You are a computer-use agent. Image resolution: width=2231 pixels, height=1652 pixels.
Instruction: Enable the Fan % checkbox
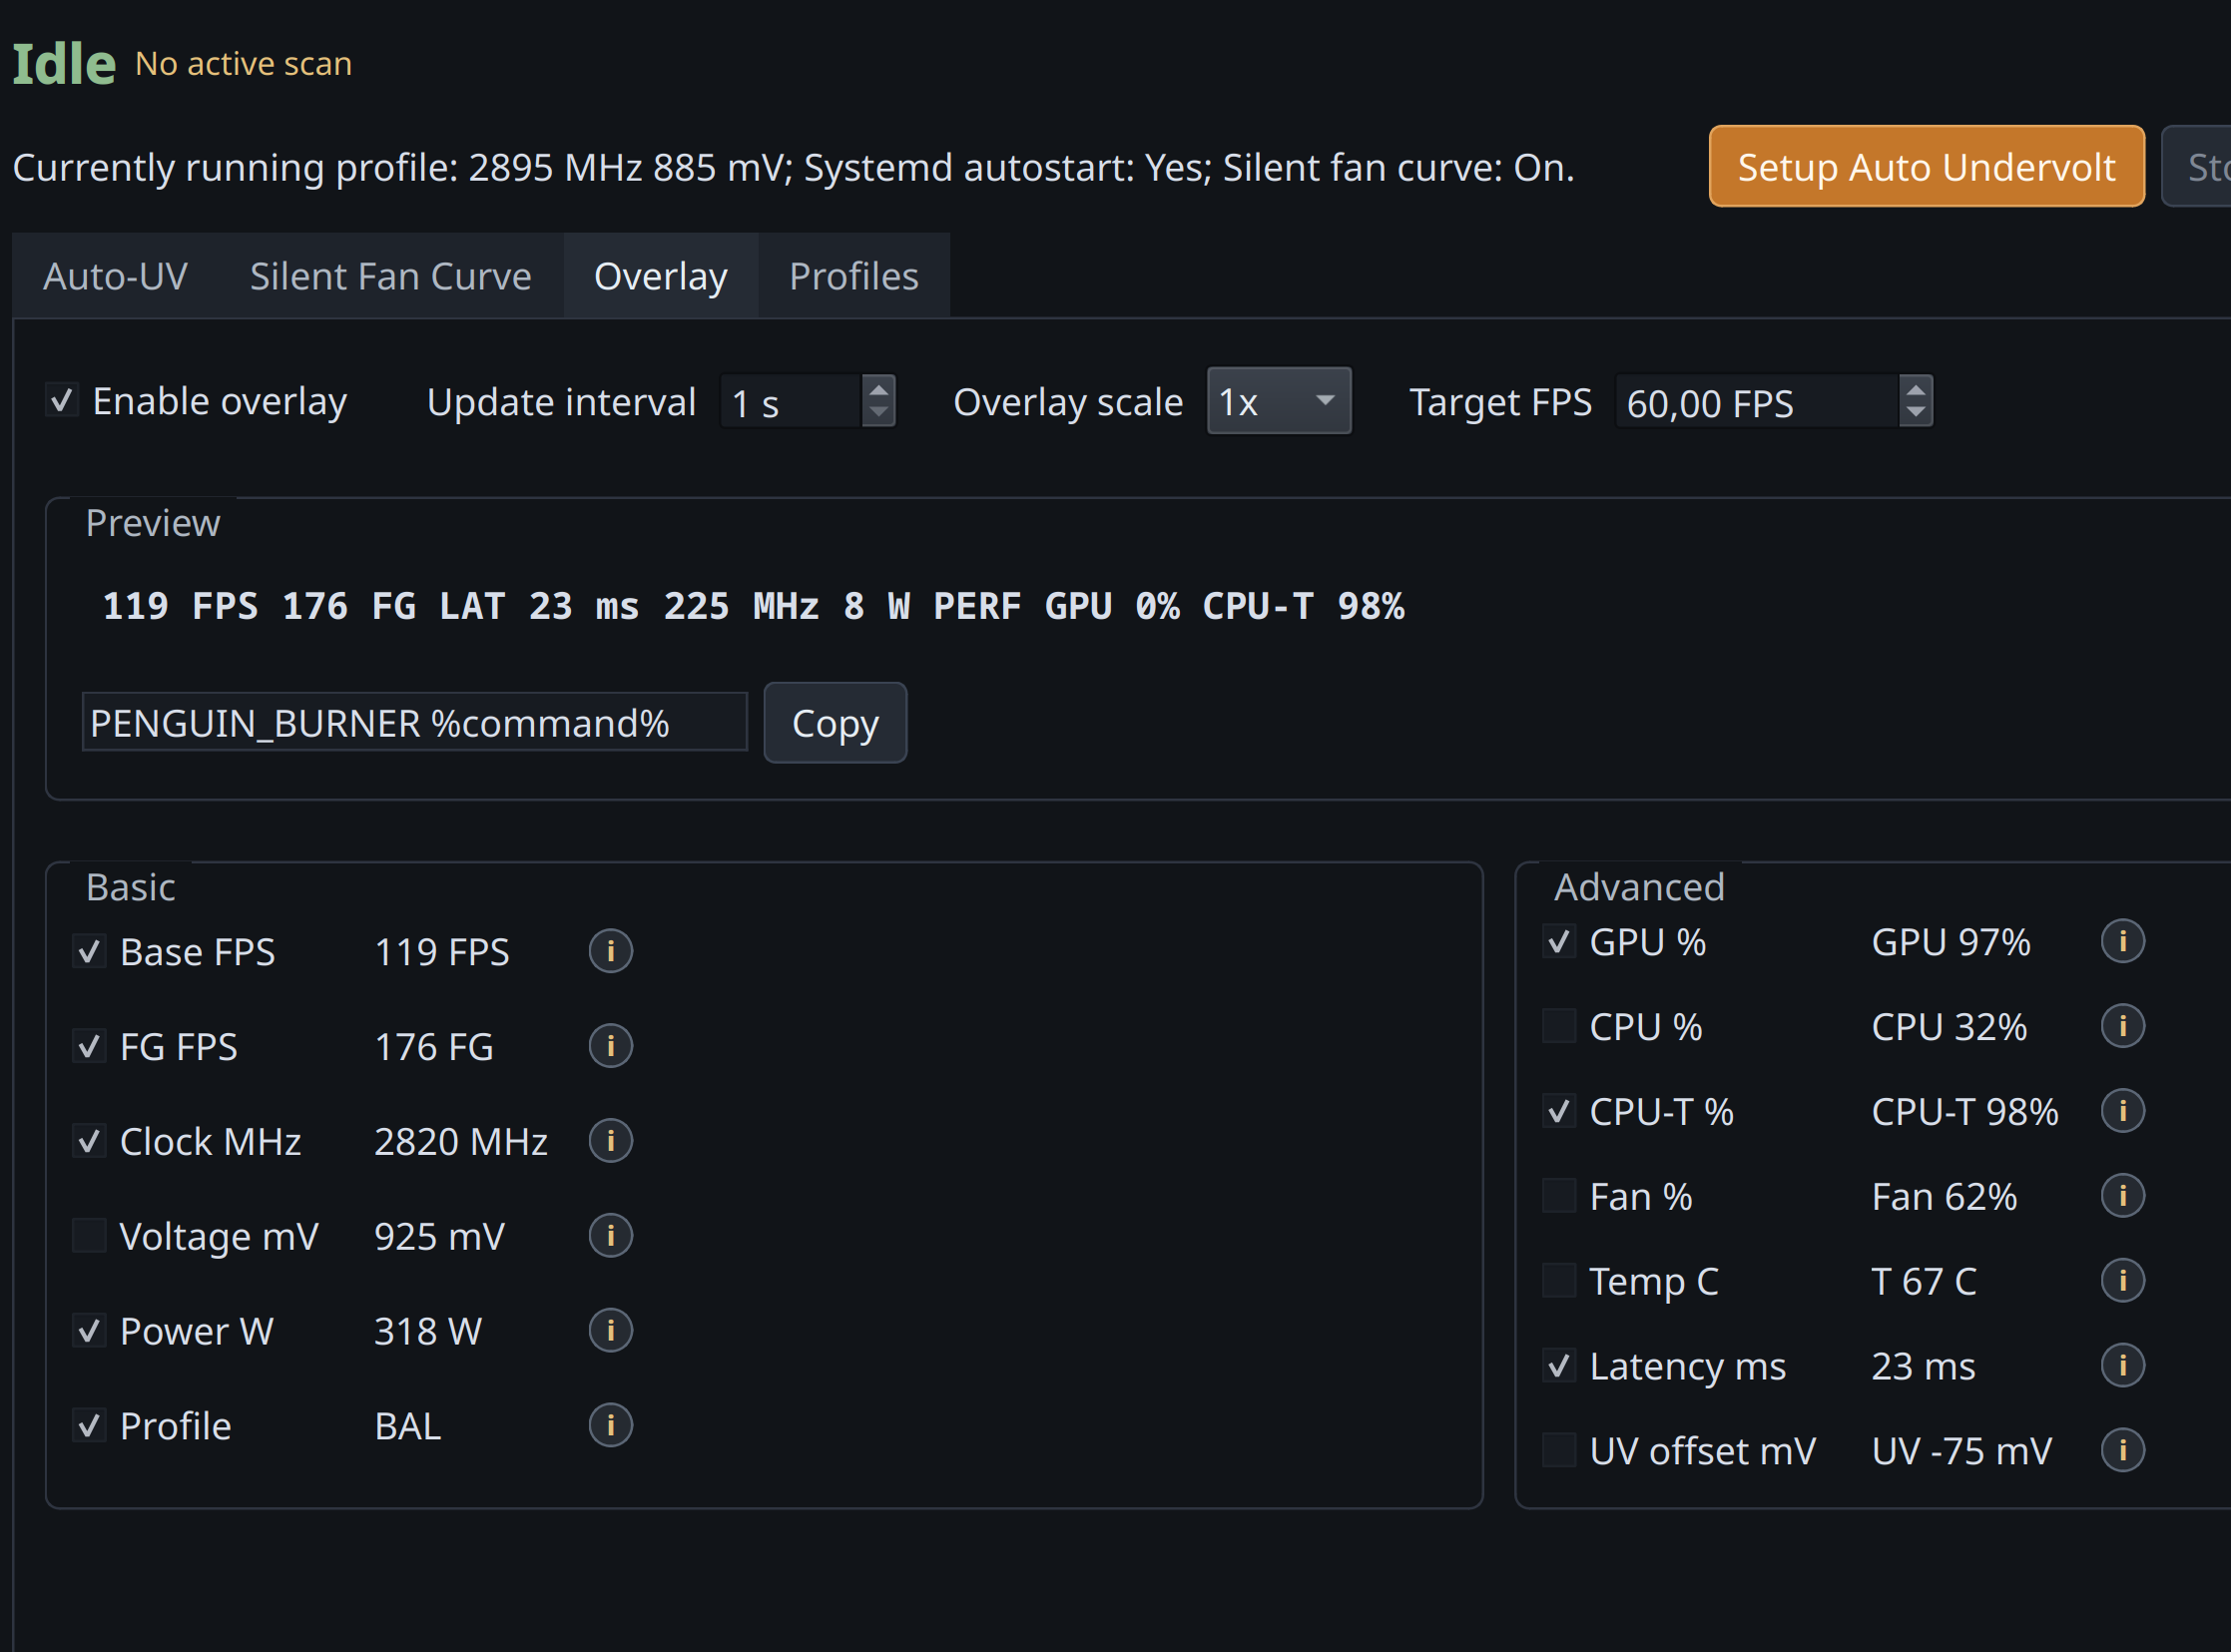tap(1559, 1196)
